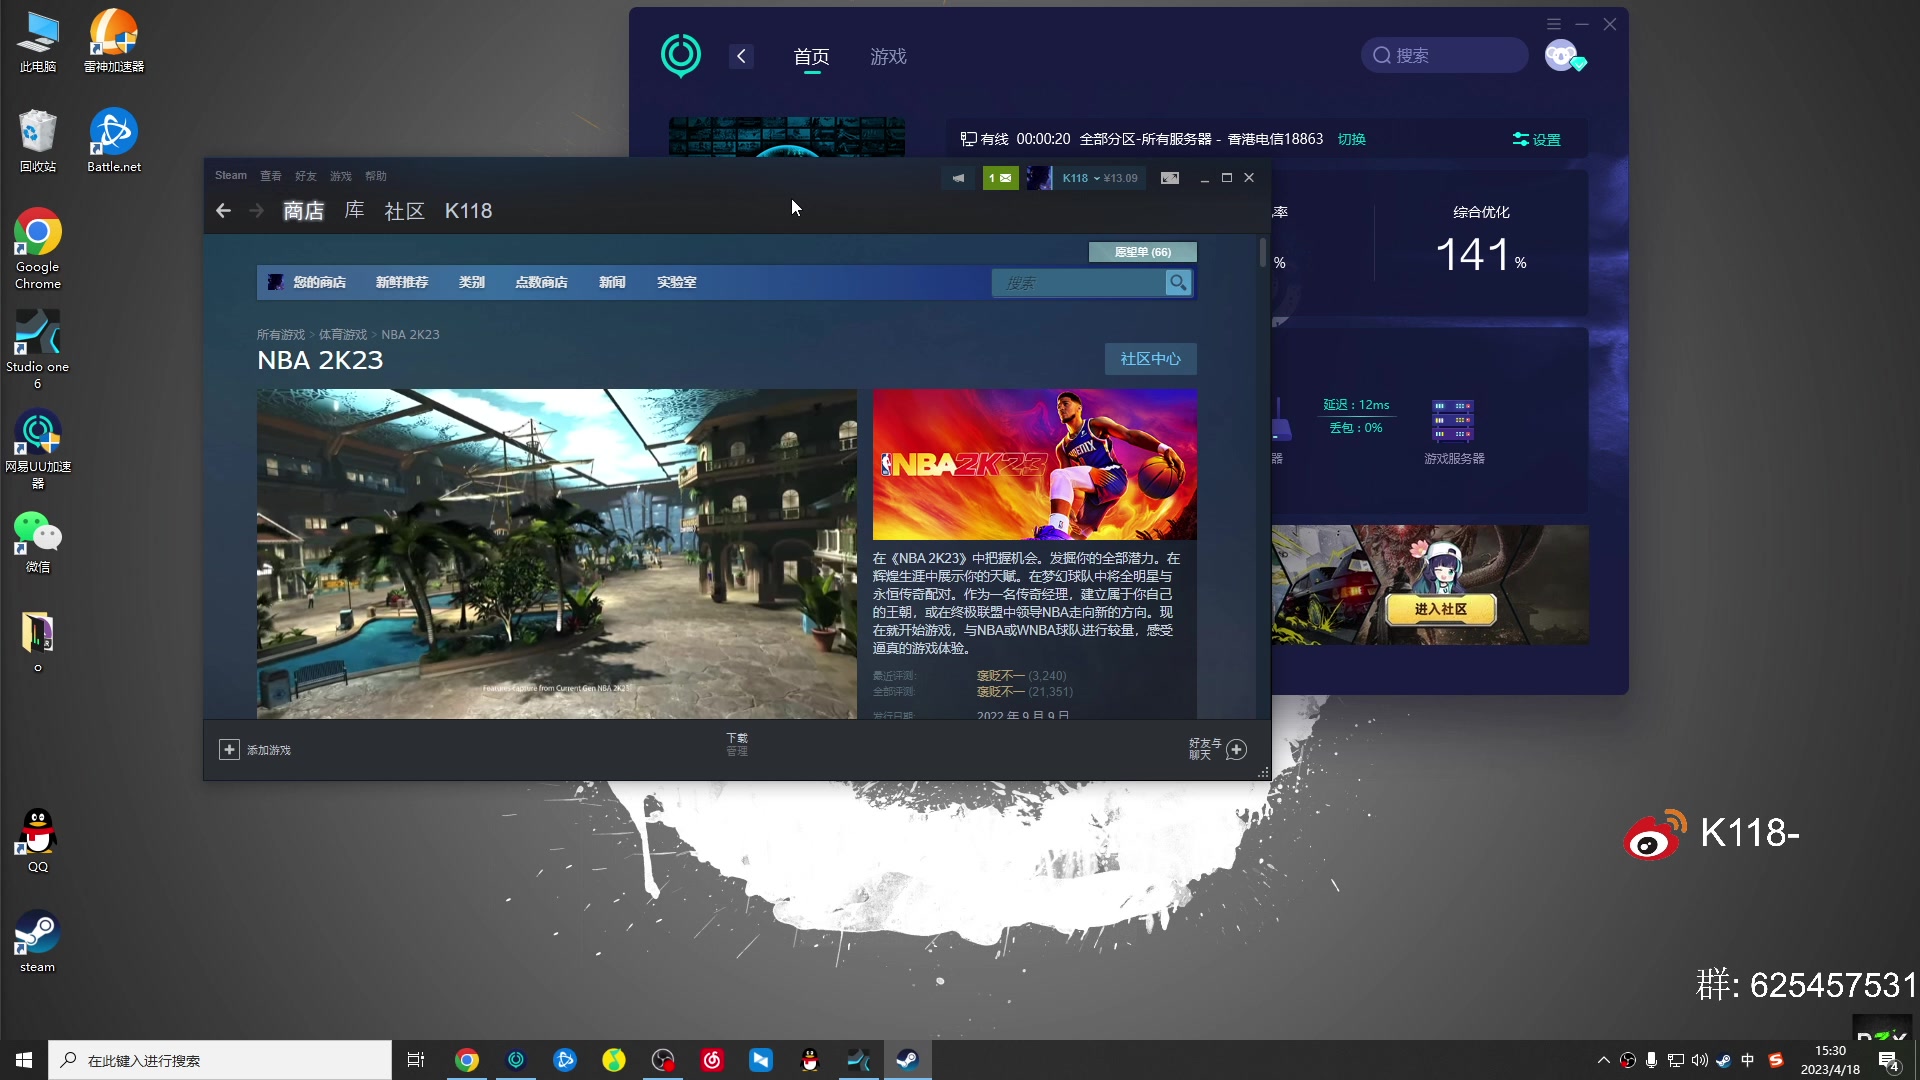Open 雷神加速器 desktop shortcut
Image resolution: width=1920 pixels, height=1080 pixels.
click(x=114, y=40)
